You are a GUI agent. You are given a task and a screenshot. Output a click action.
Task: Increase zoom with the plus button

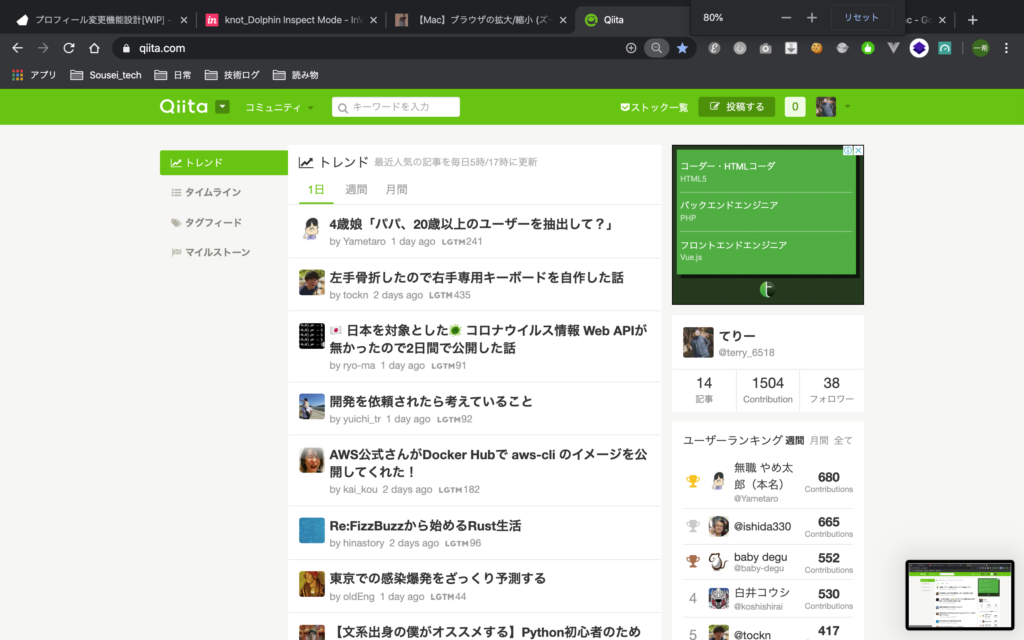point(812,18)
